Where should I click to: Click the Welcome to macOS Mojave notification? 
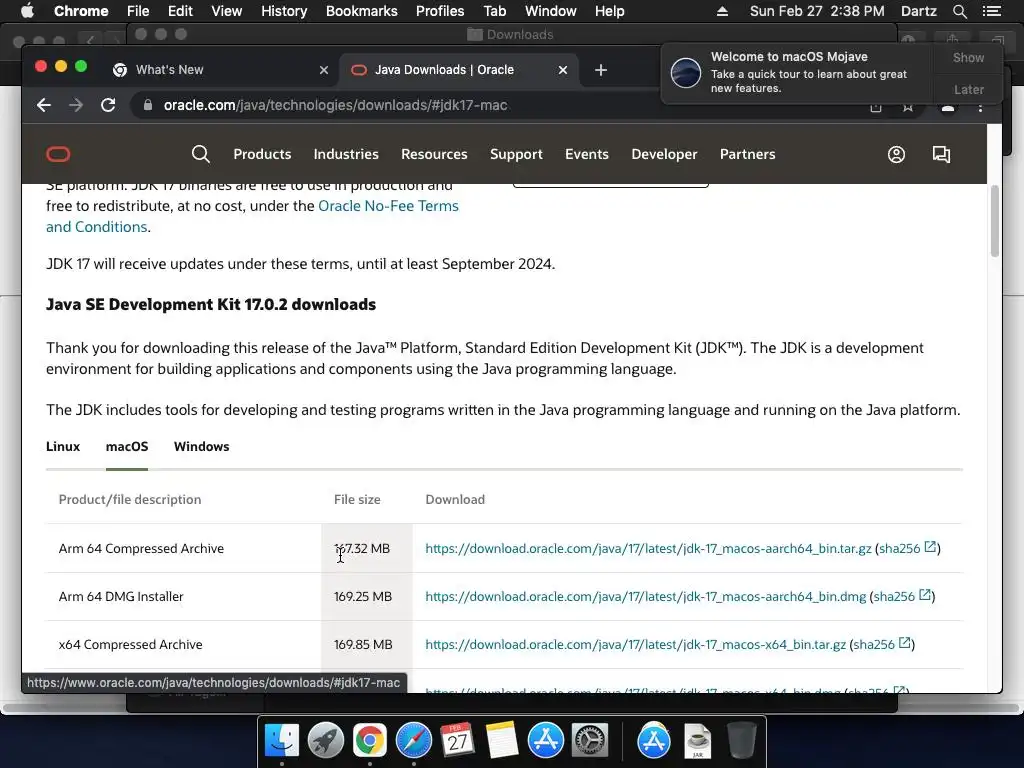point(797,73)
